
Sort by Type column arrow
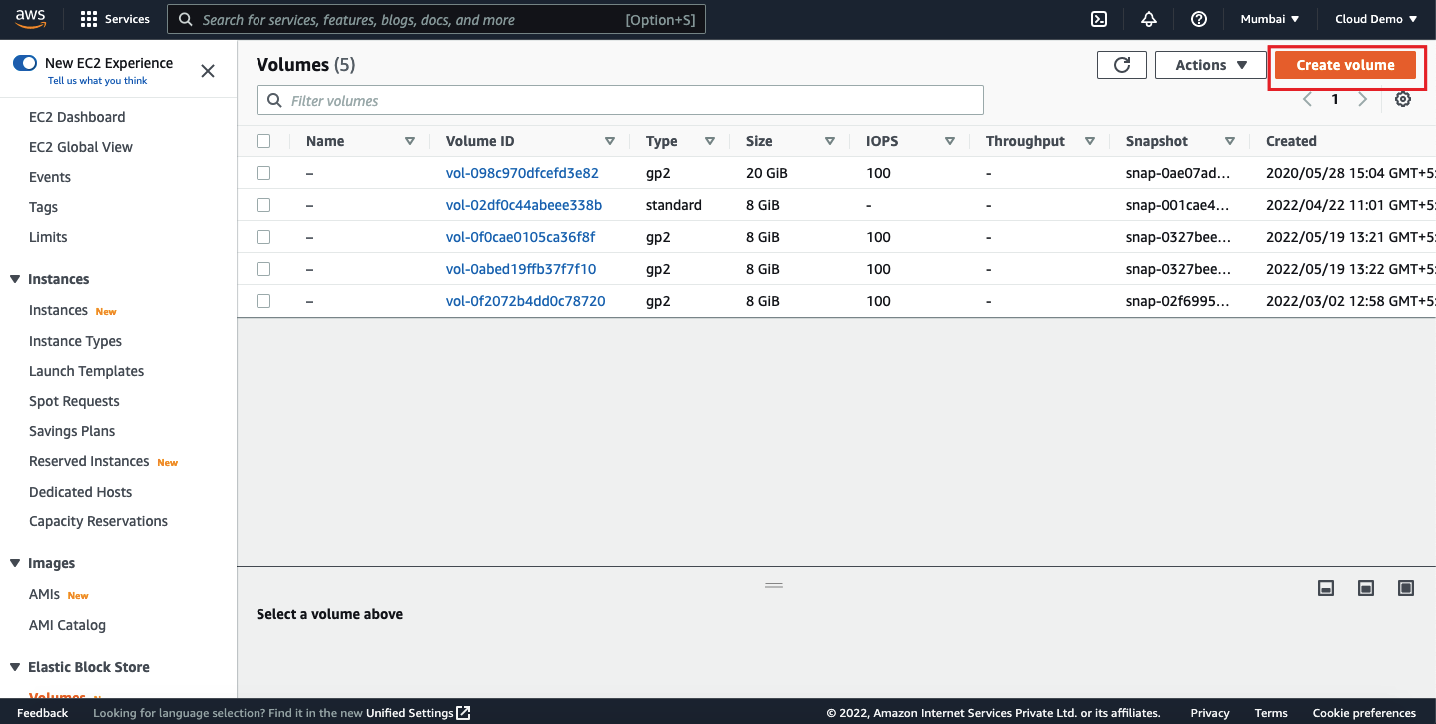(x=710, y=141)
